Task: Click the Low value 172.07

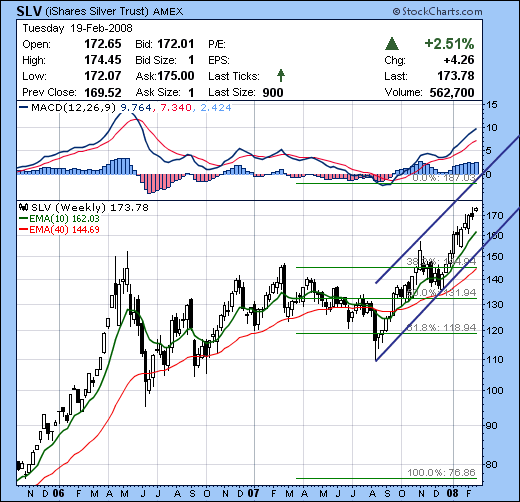Action: [103, 76]
